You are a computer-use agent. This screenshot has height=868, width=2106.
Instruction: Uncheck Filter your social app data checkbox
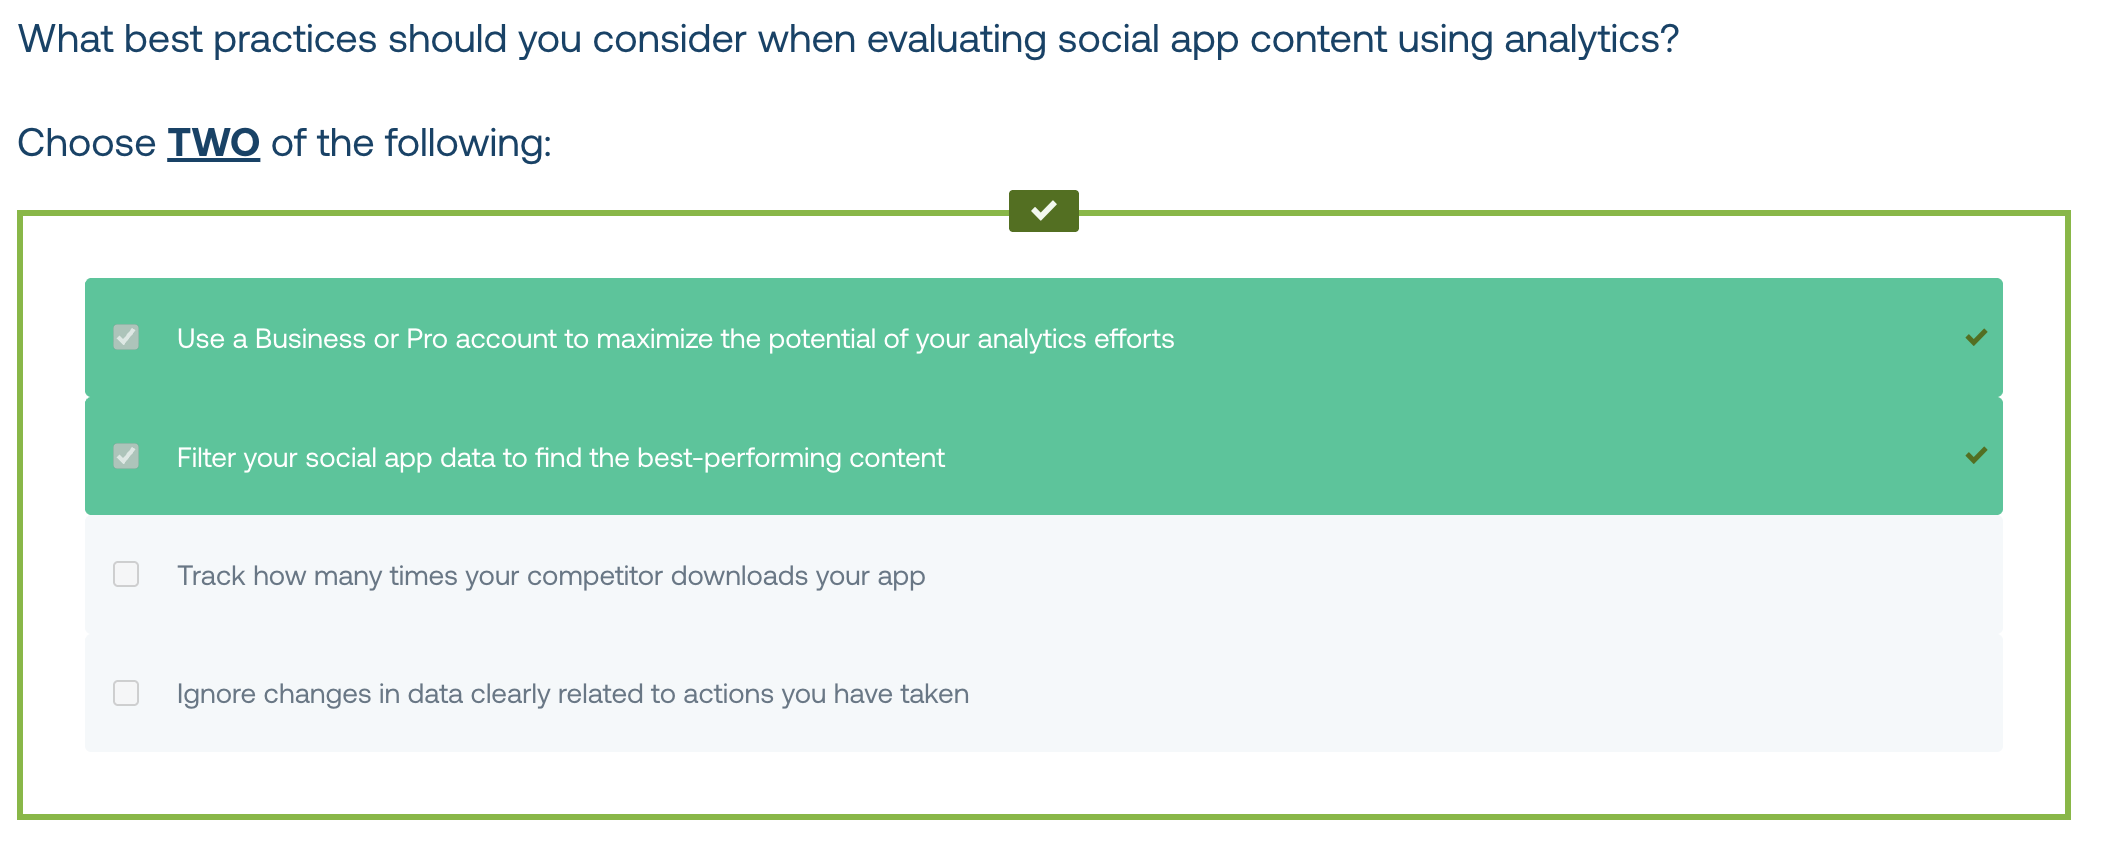pyautogui.click(x=126, y=456)
